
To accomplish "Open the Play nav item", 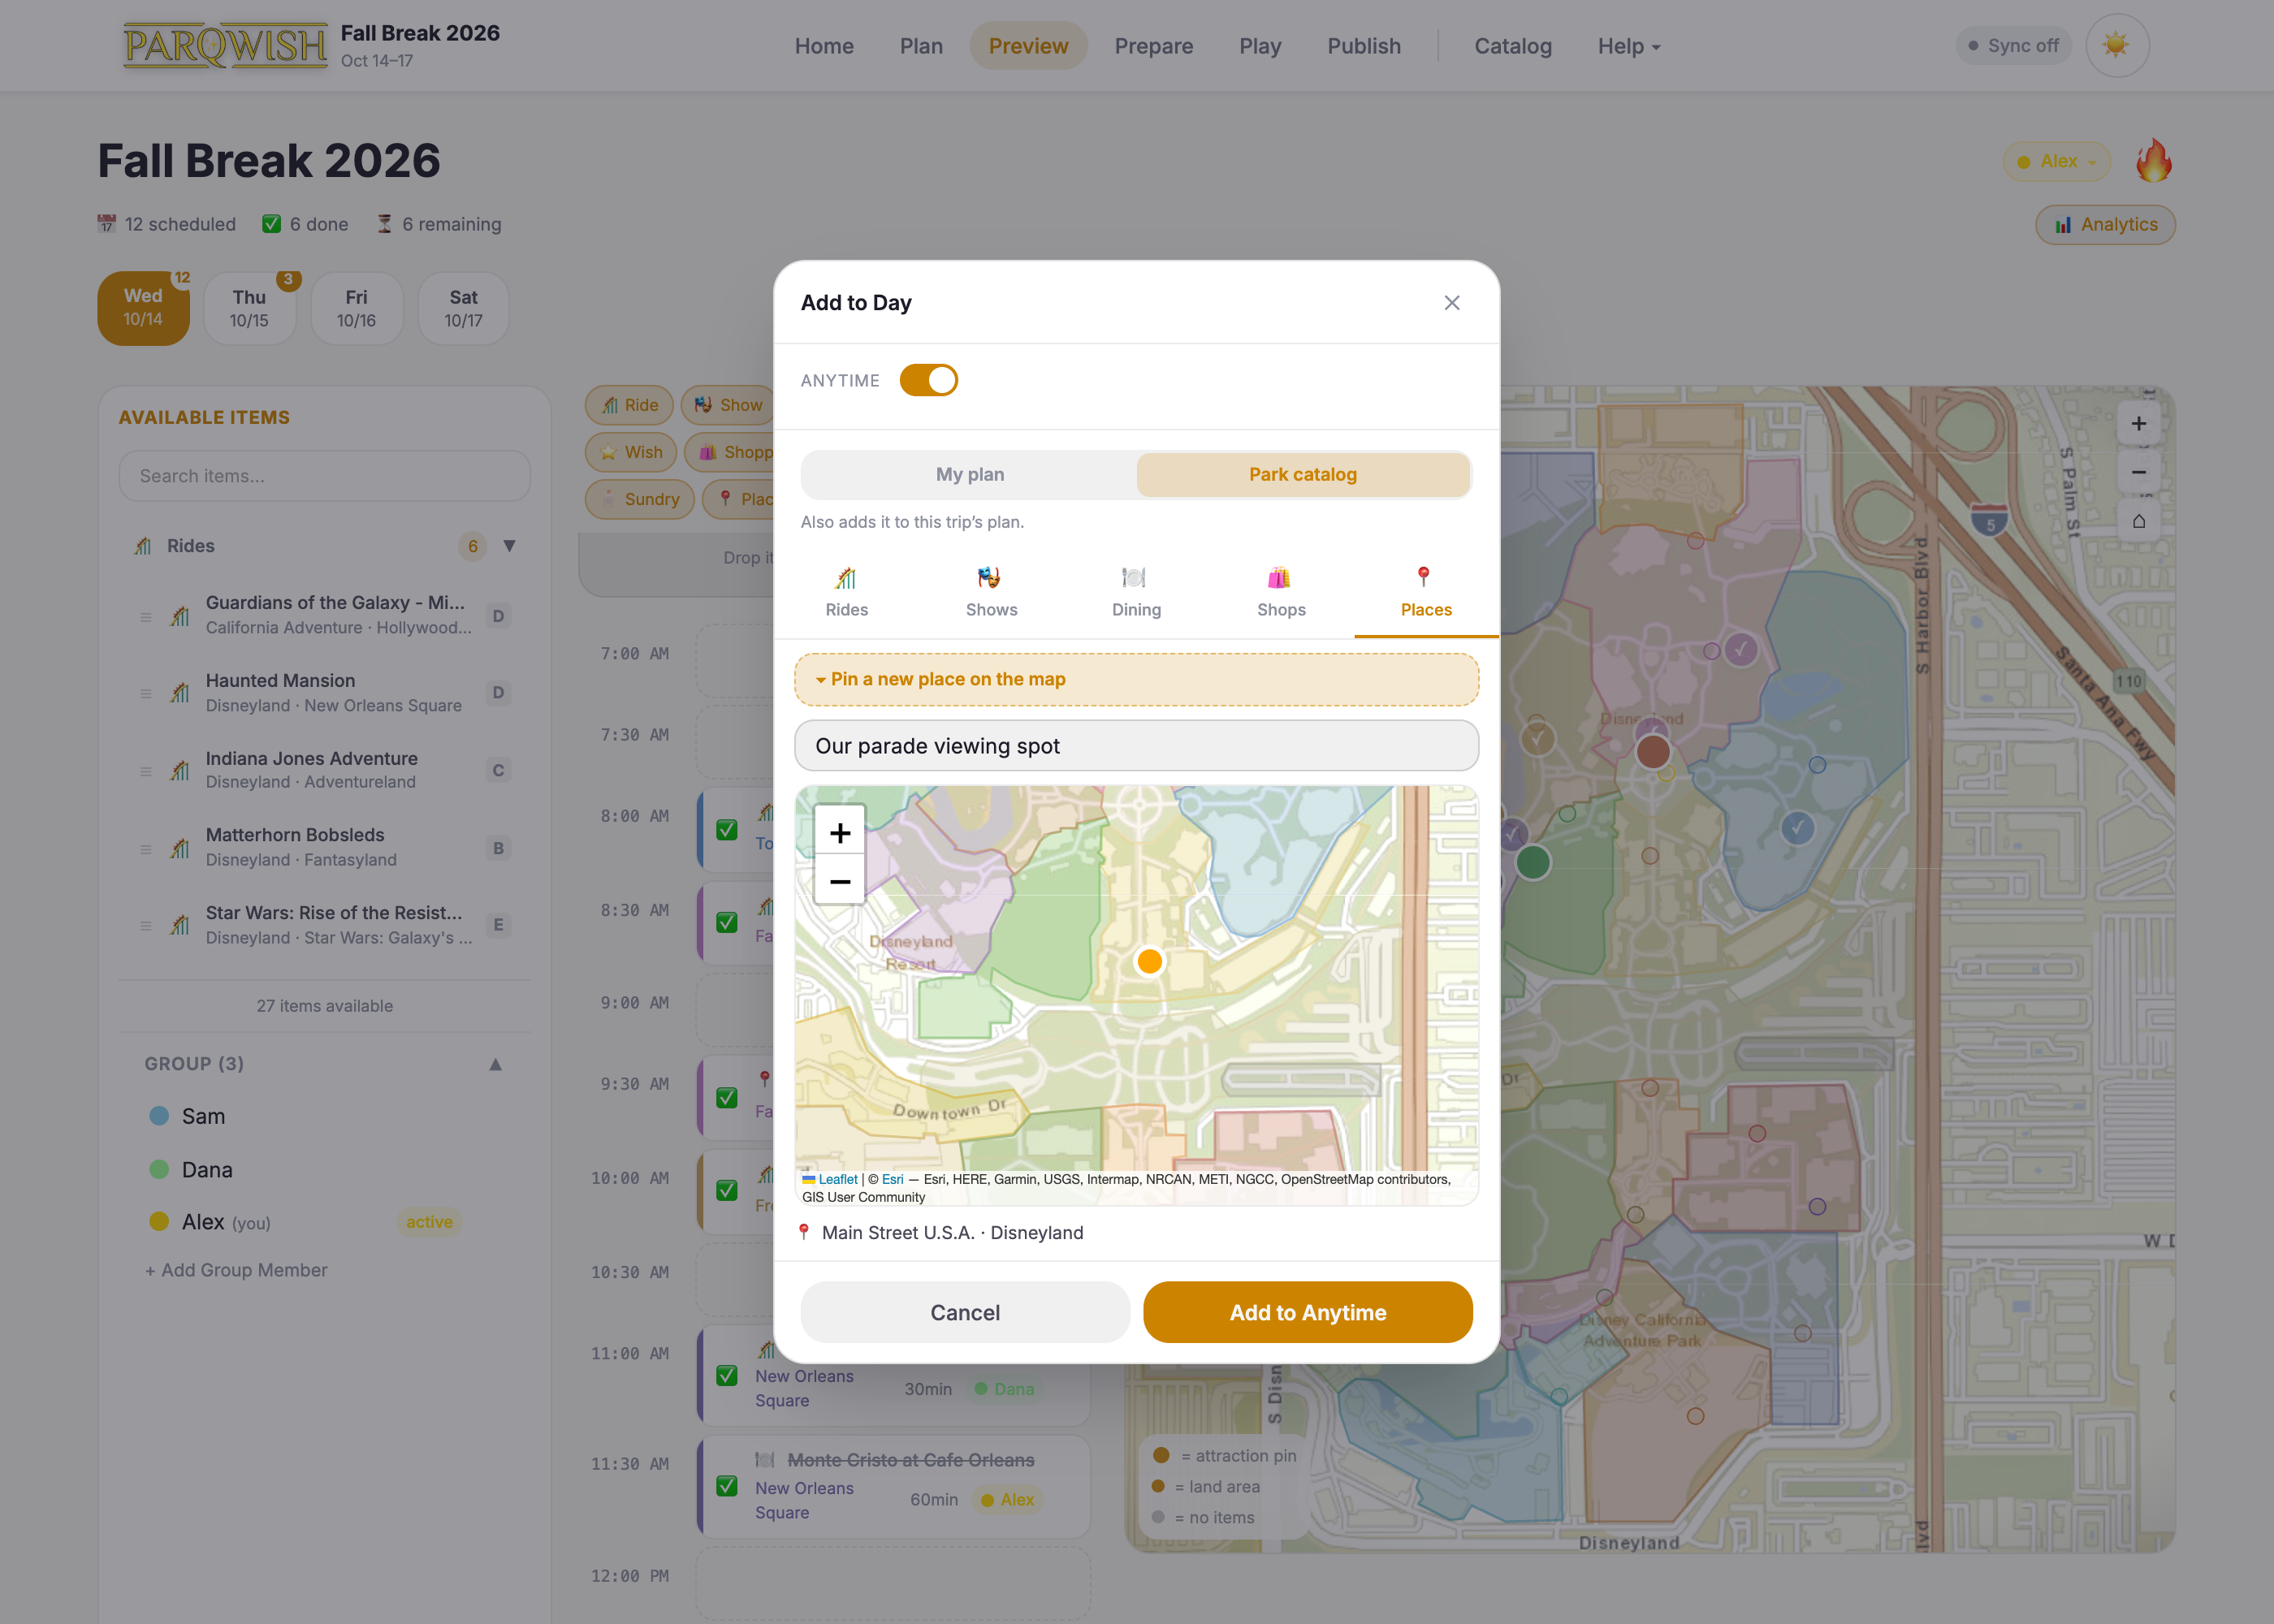I will coord(1260,46).
